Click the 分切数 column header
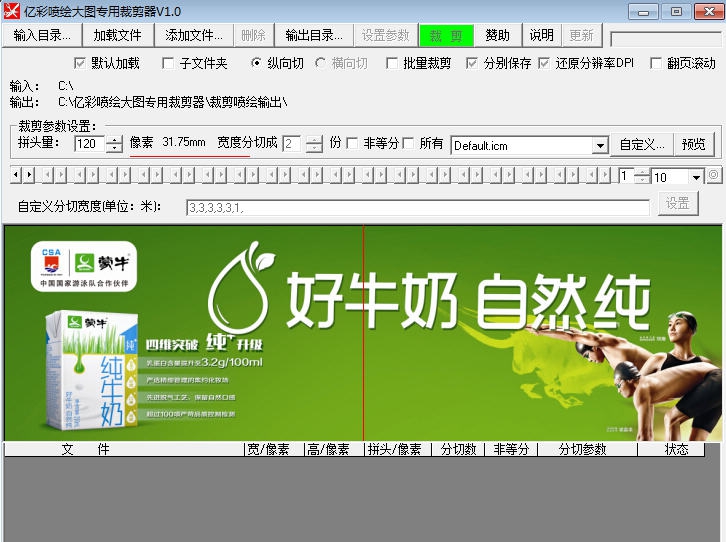The height and width of the screenshot is (542, 726). point(458,449)
